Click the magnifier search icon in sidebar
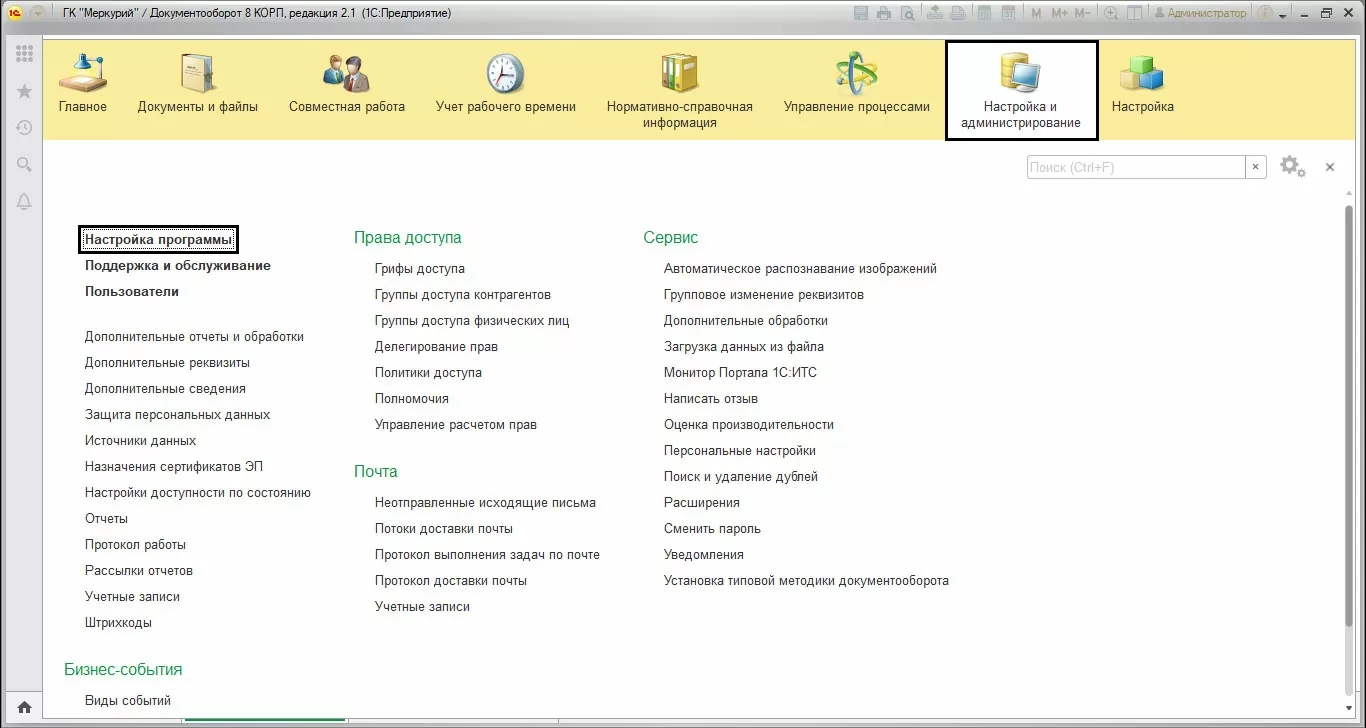Screen dimensions: 1366x728 (x=24, y=165)
